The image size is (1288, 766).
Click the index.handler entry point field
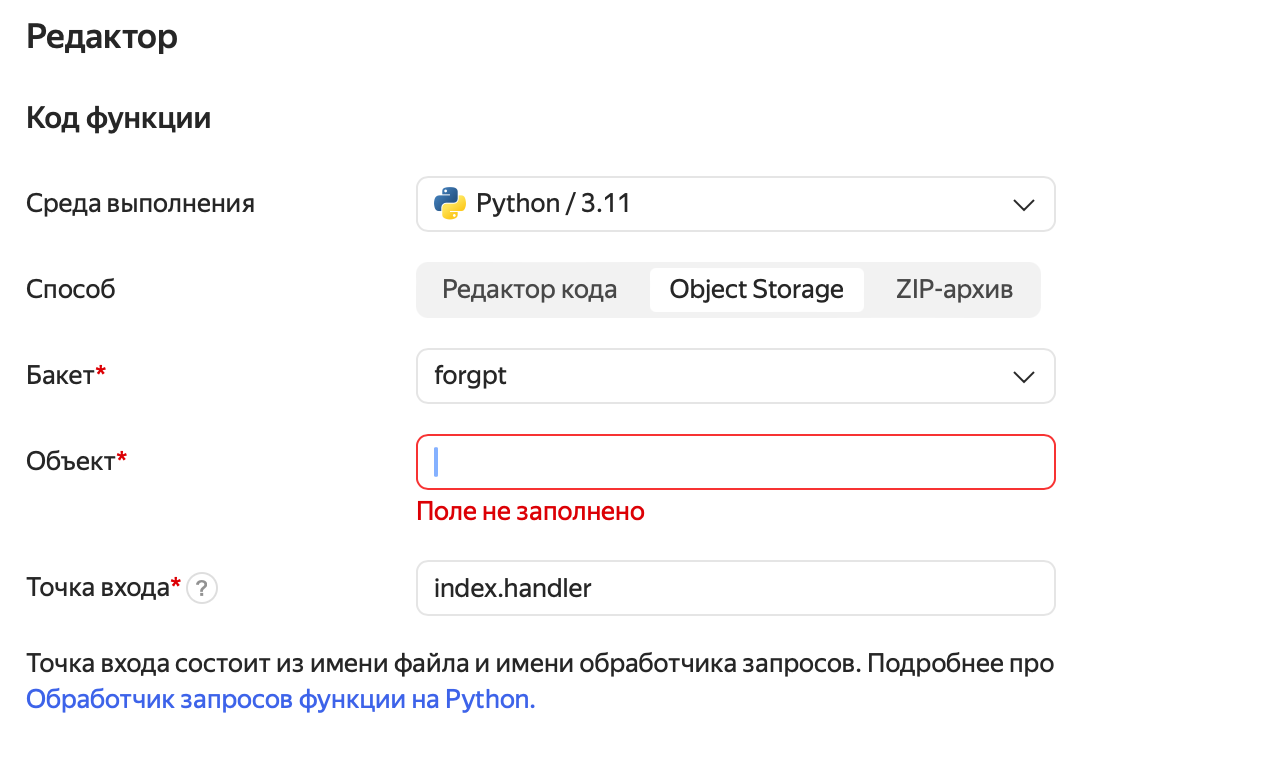[x=735, y=588]
